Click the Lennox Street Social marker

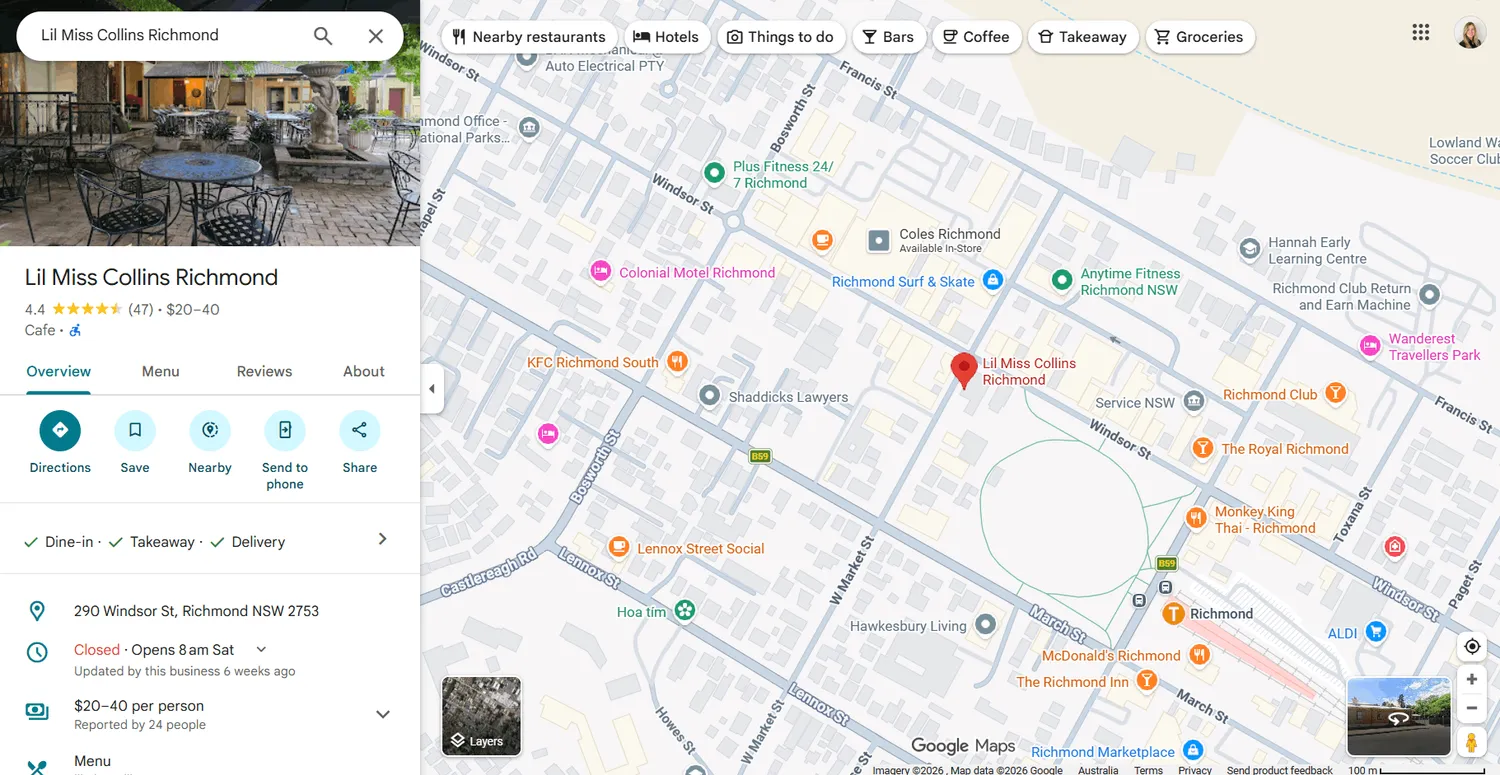619,547
